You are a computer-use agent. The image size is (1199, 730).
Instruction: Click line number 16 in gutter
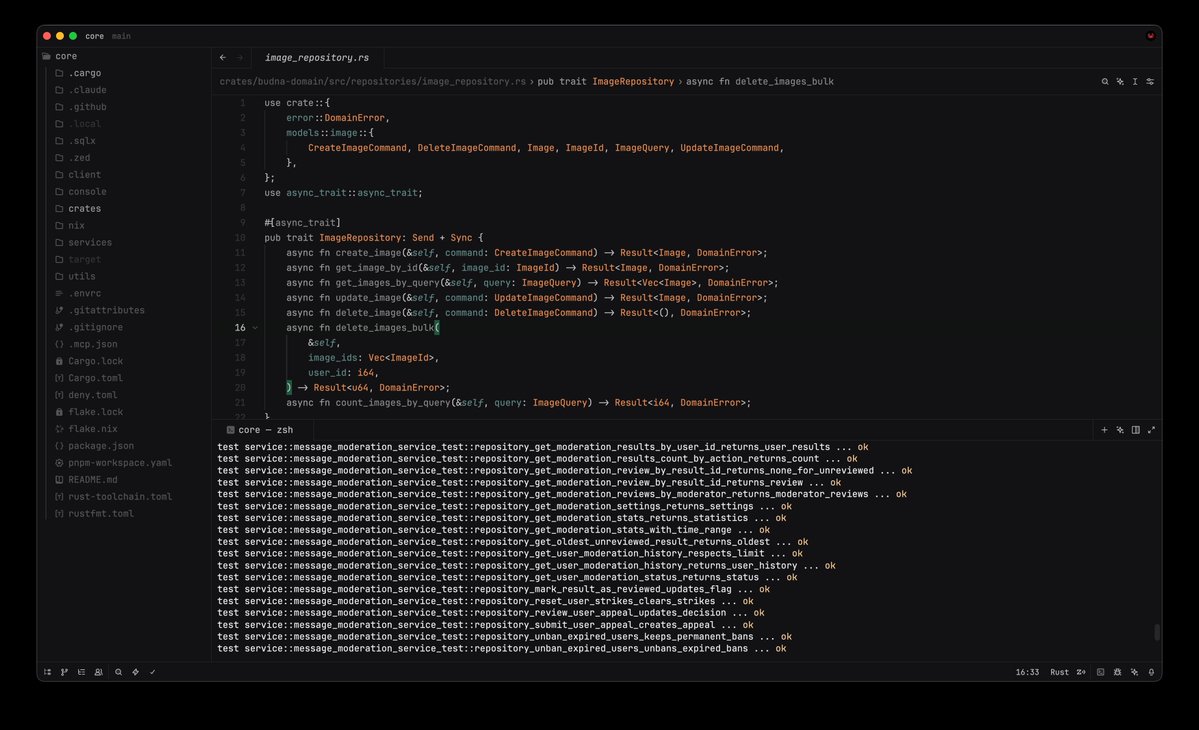tap(240, 328)
